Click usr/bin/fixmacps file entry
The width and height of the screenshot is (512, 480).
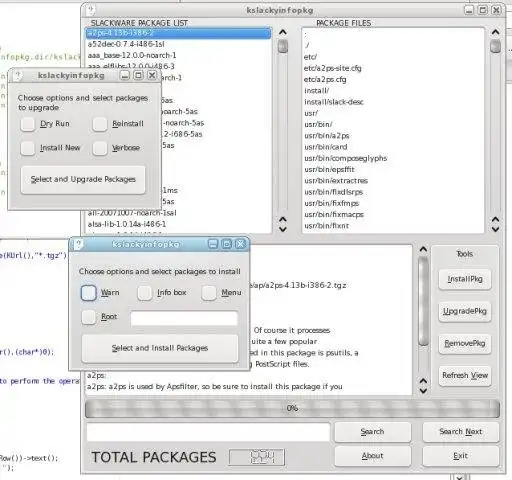point(334,215)
